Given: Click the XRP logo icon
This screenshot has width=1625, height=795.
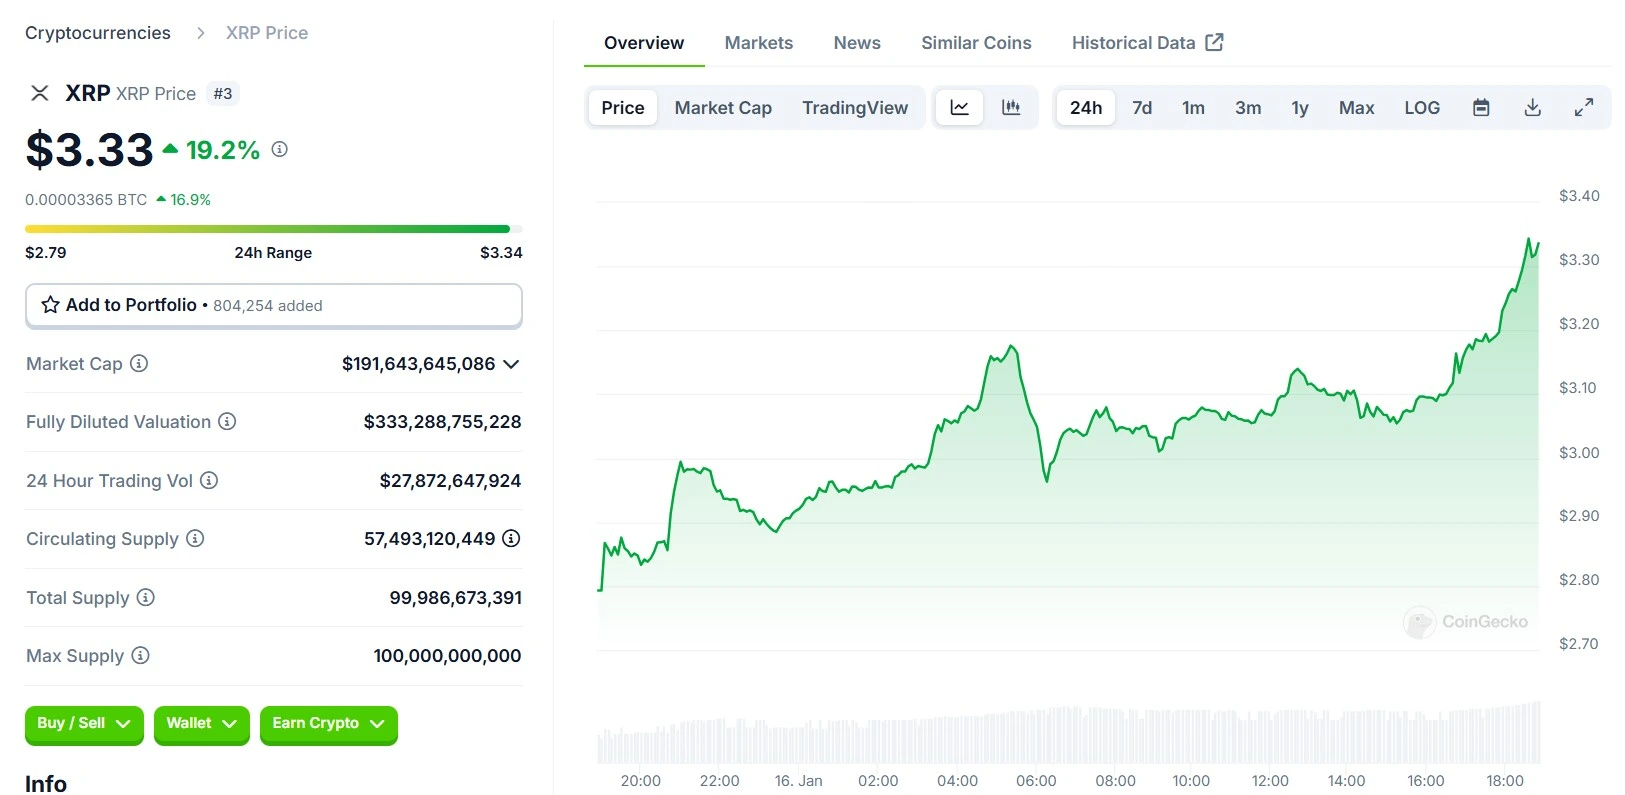Looking at the screenshot, I should [x=40, y=93].
